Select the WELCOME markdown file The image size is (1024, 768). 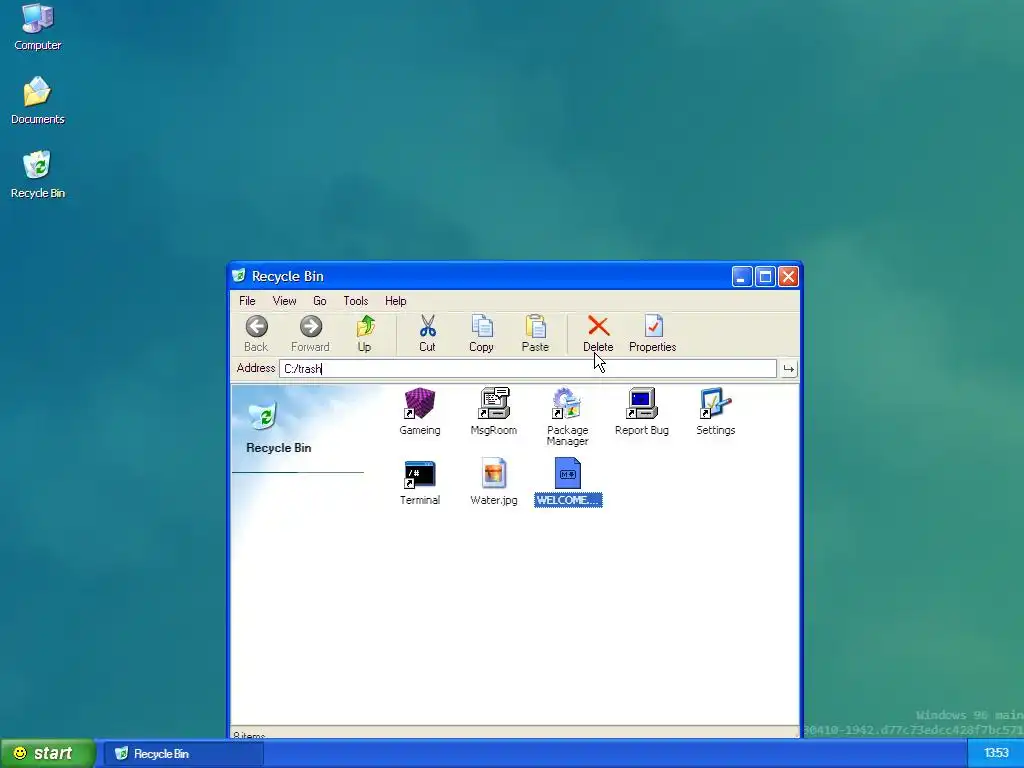(x=568, y=483)
